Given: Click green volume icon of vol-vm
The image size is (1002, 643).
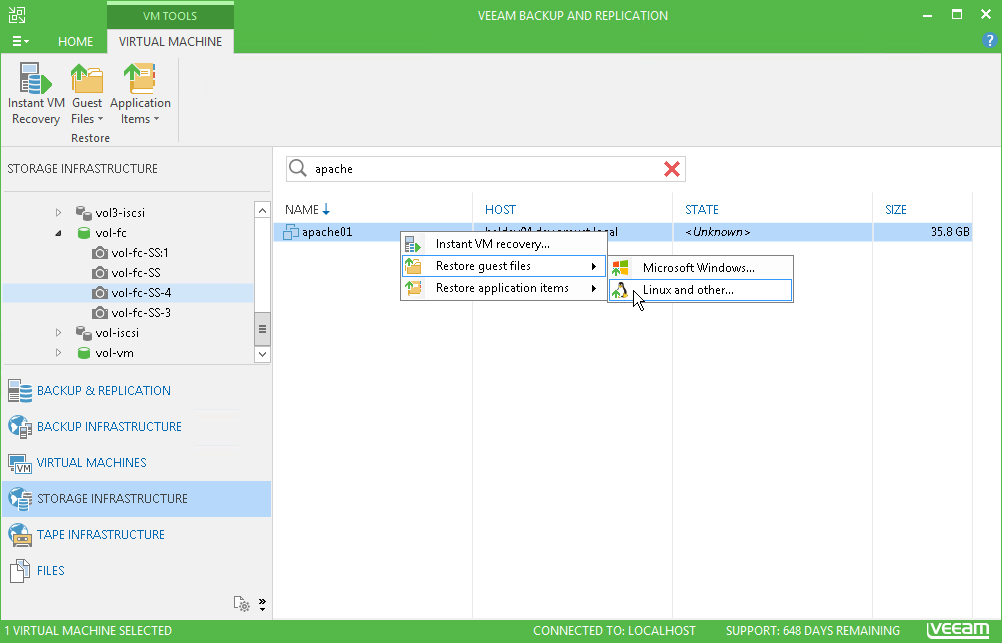Looking at the screenshot, I should [x=84, y=353].
